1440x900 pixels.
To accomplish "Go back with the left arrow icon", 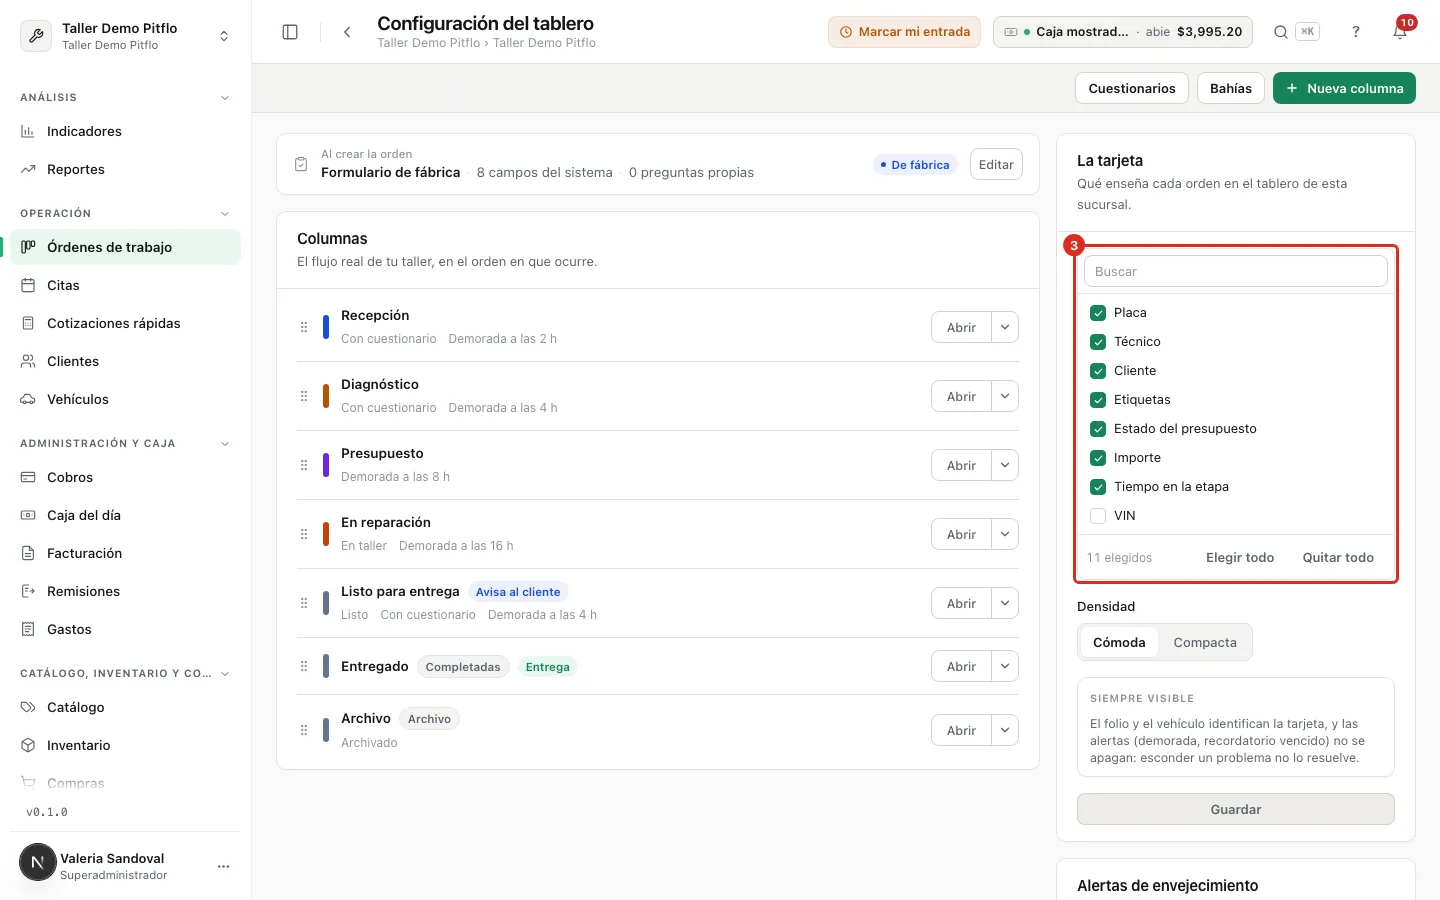I will (x=347, y=32).
